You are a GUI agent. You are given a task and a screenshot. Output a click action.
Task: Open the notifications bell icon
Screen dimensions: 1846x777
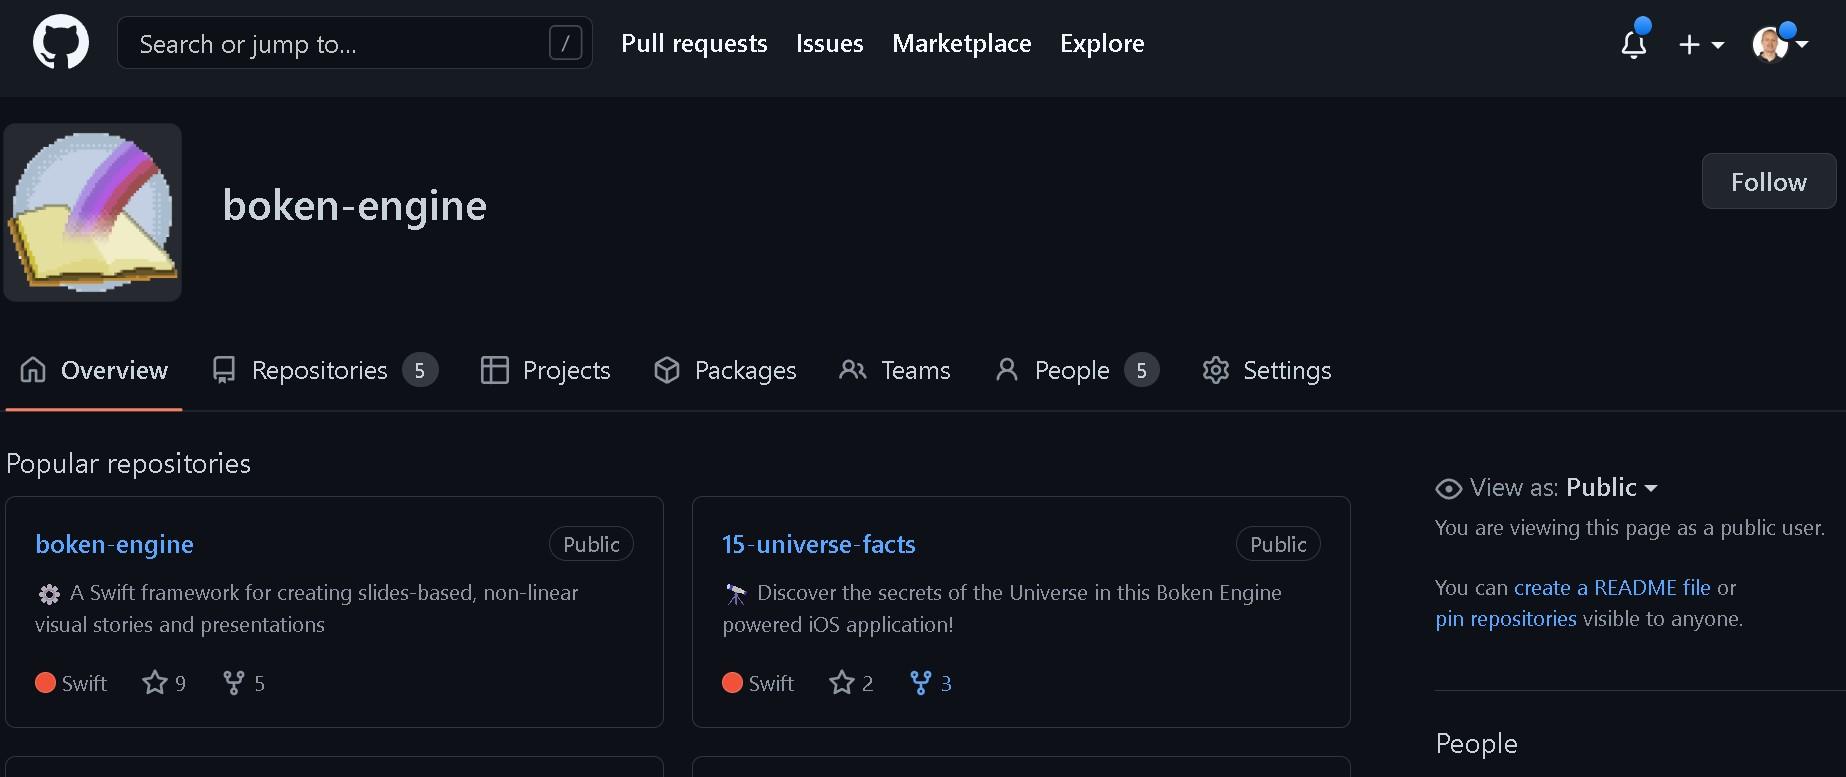tap(1634, 44)
